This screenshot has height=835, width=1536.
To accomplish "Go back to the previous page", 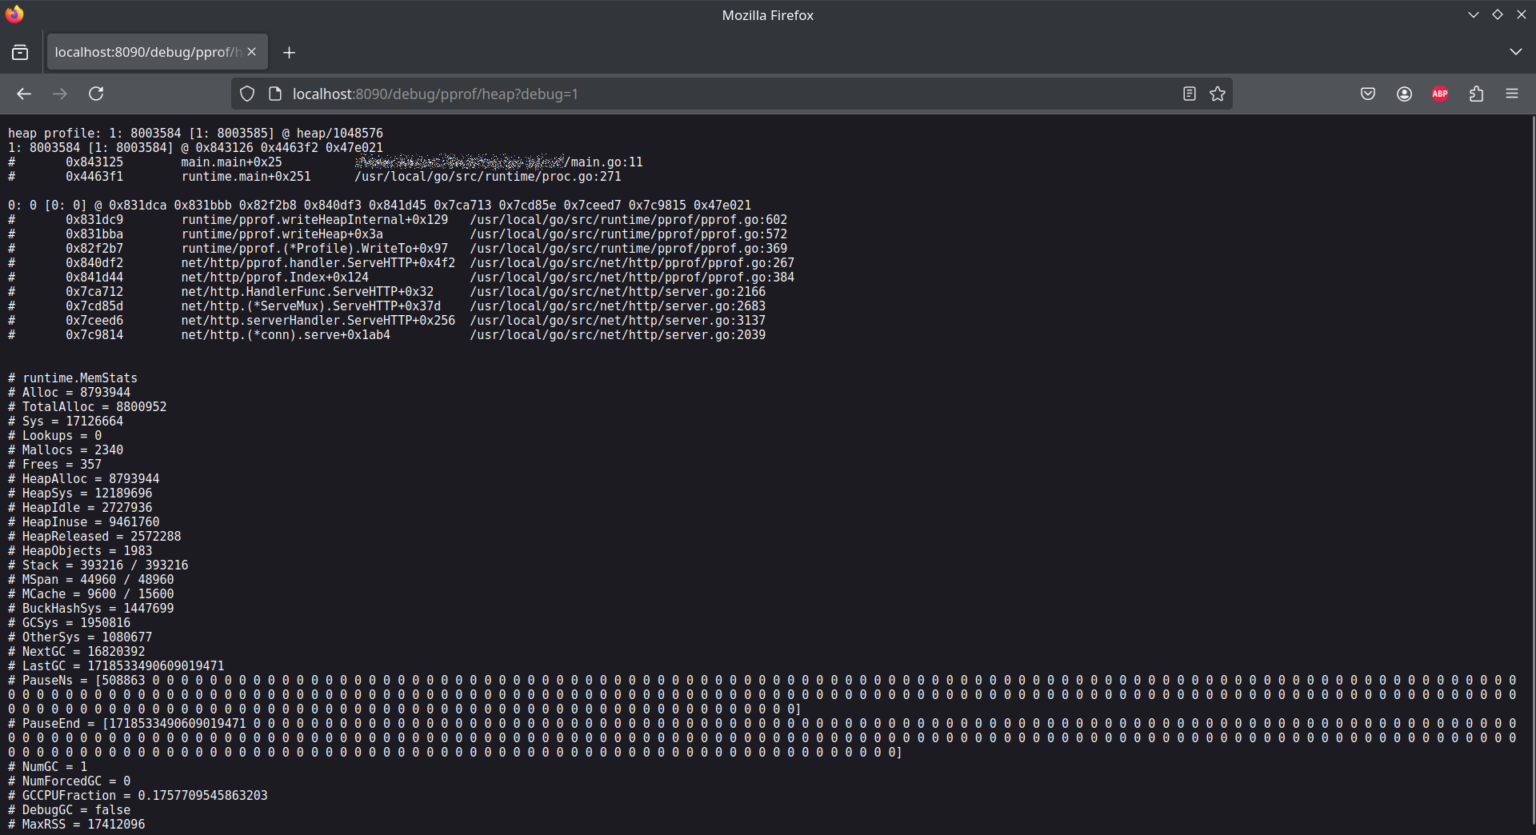I will pyautogui.click(x=24, y=93).
